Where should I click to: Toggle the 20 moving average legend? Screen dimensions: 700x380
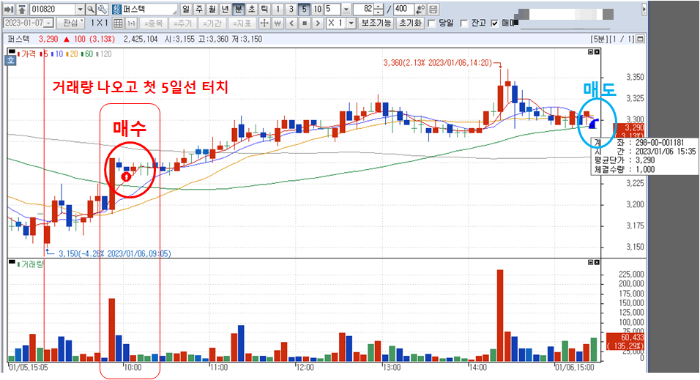tap(72, 54)
